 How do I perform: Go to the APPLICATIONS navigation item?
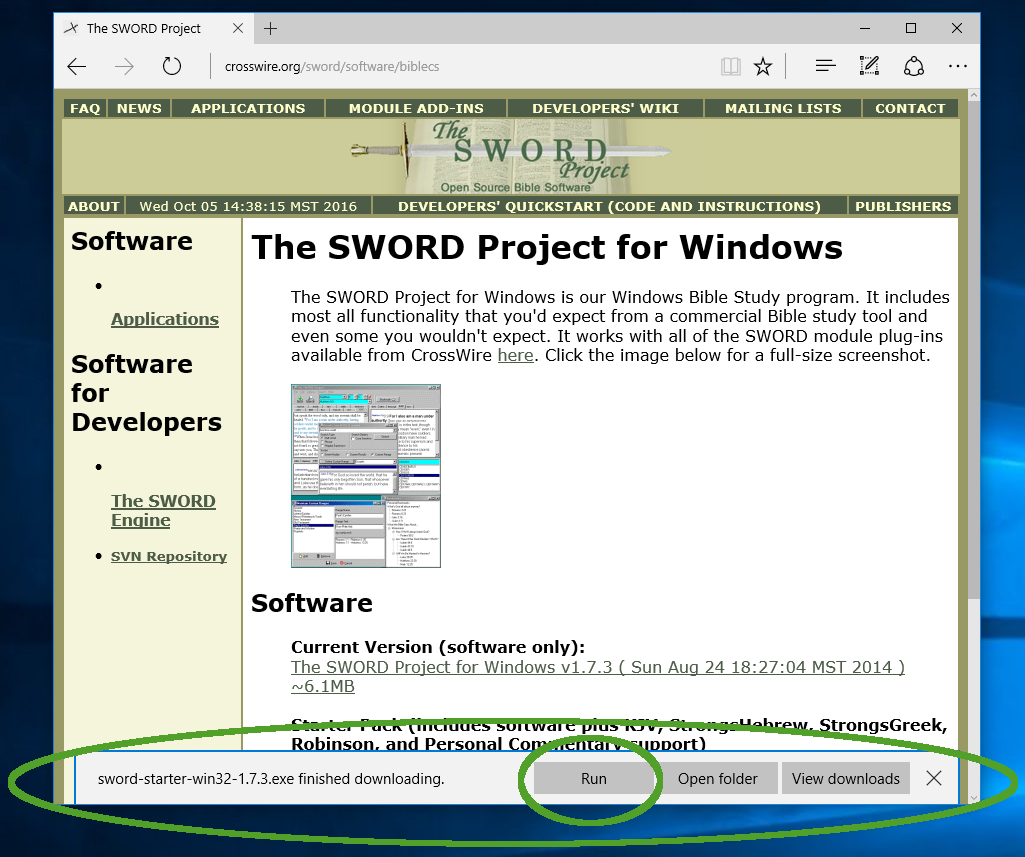coord(248,108)
